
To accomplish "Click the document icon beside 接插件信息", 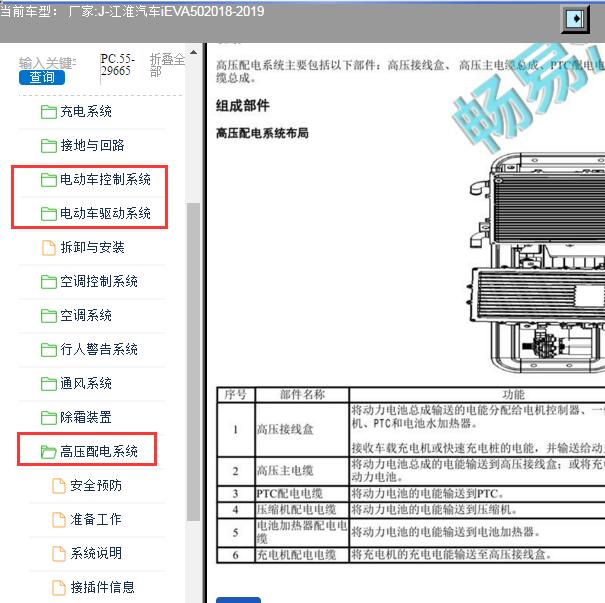I will pos(59,588).
